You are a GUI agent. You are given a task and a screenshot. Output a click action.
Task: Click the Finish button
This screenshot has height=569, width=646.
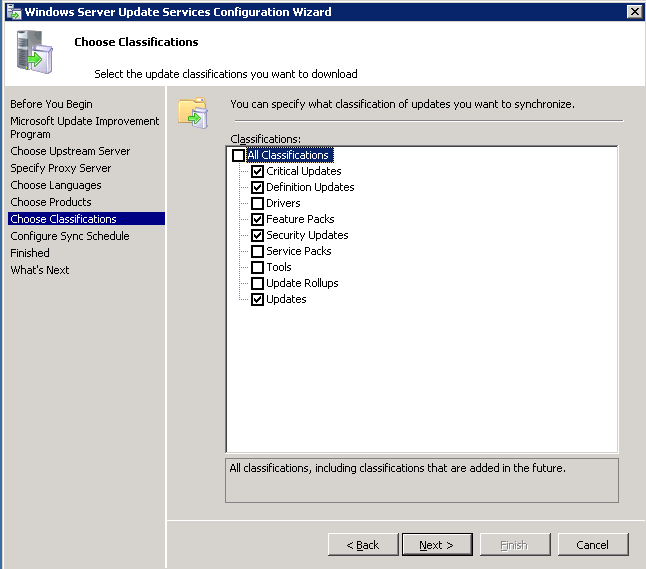[x=515, y=545]
